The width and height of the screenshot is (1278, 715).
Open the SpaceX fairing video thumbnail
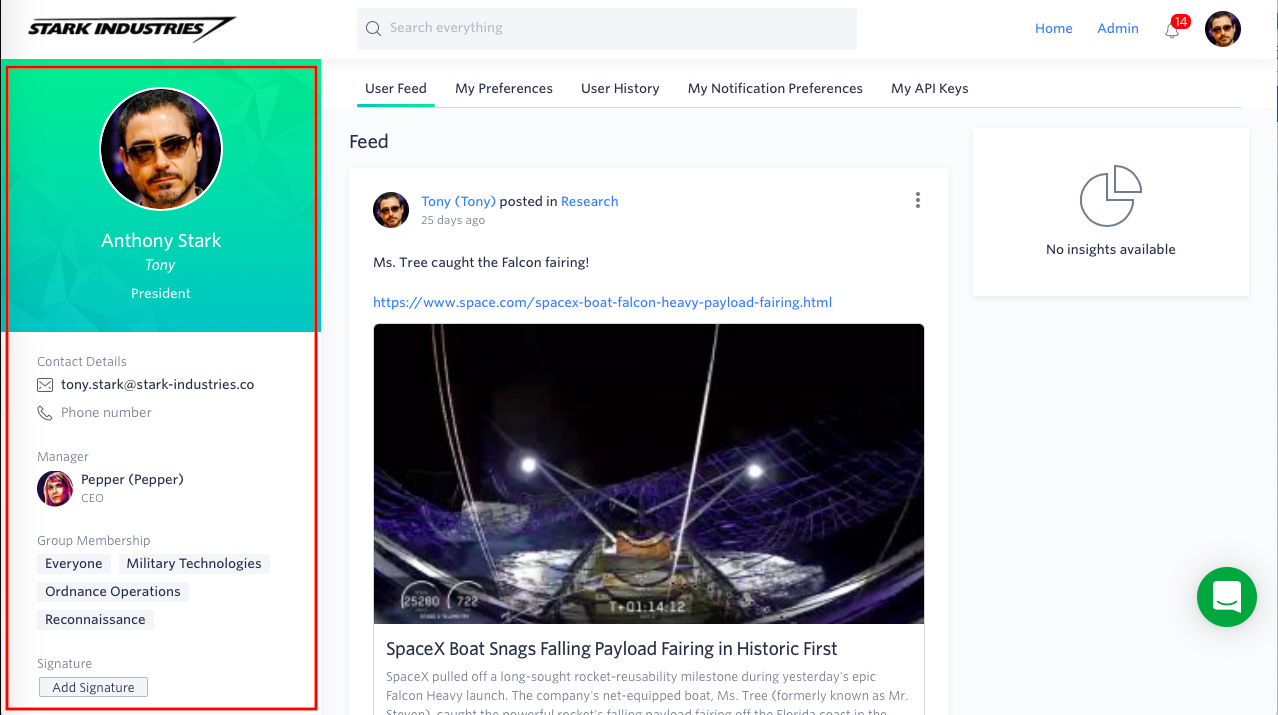649,474
